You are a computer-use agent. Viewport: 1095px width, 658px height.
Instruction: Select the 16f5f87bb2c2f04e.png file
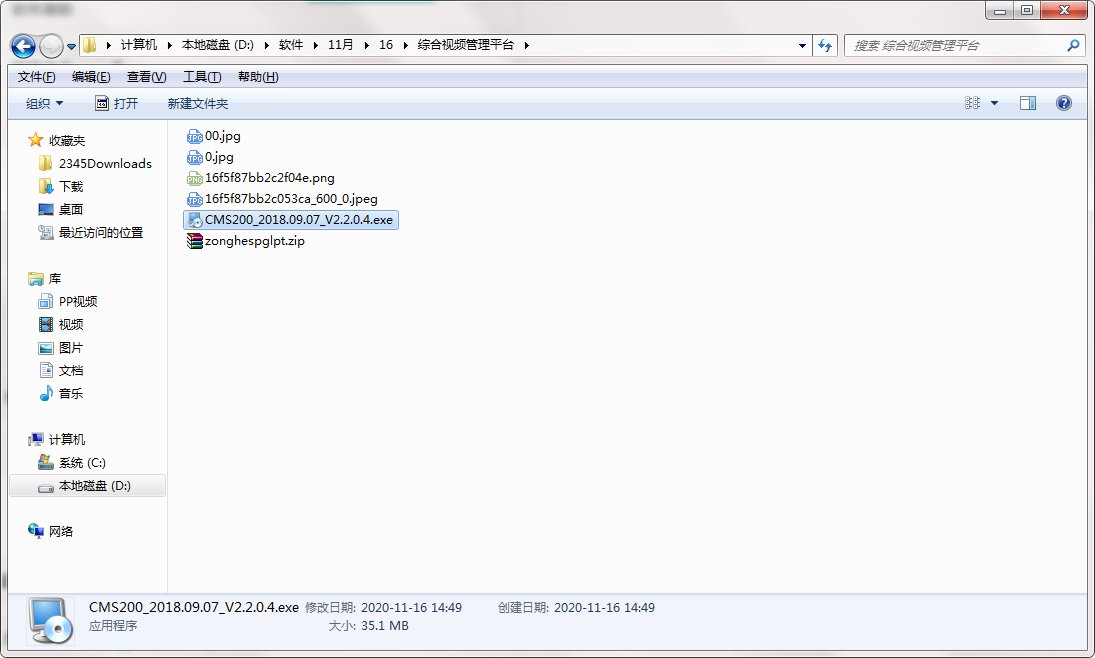tap(260, 178)
